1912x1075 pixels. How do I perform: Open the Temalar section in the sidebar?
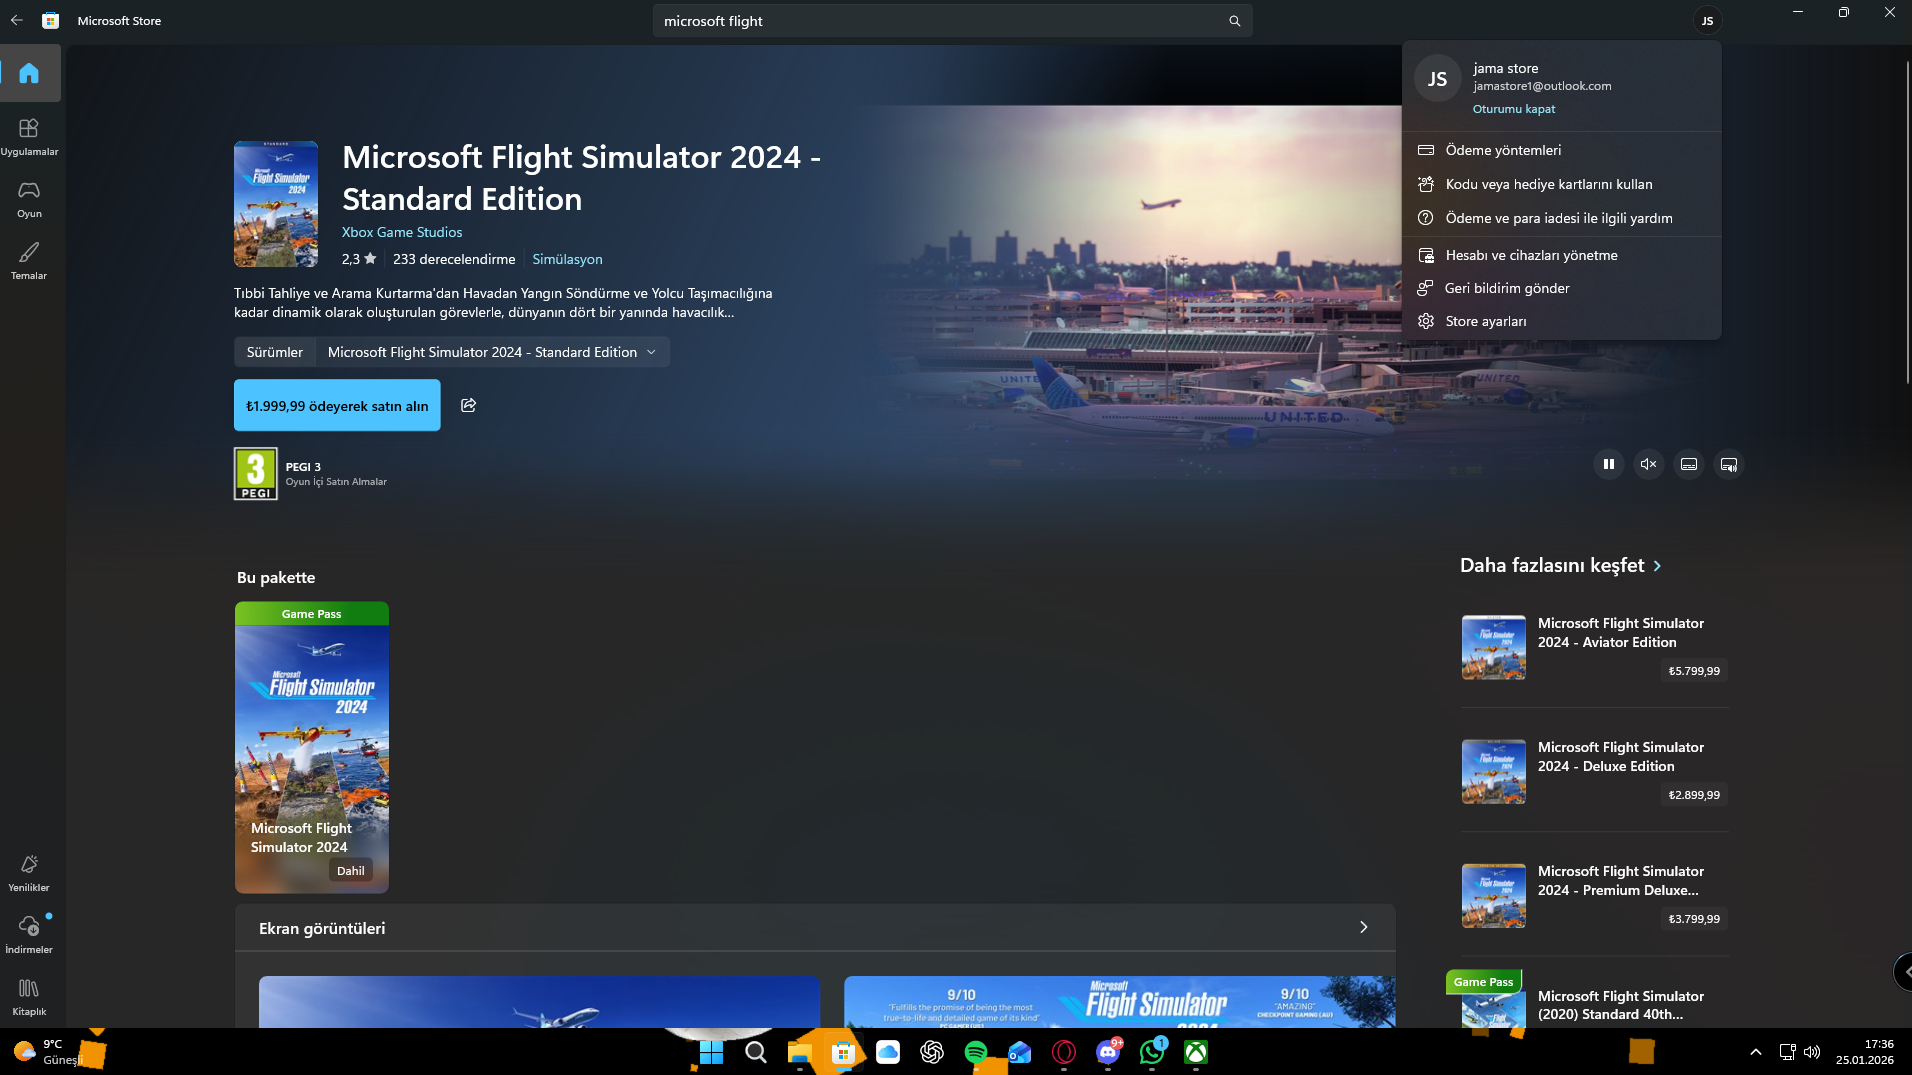[29, 261]
